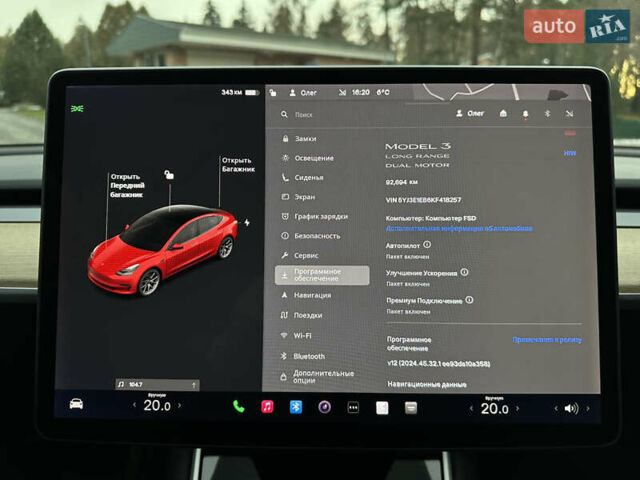Launch the music app icon
The image size is (640, 480).
[267, 407]
